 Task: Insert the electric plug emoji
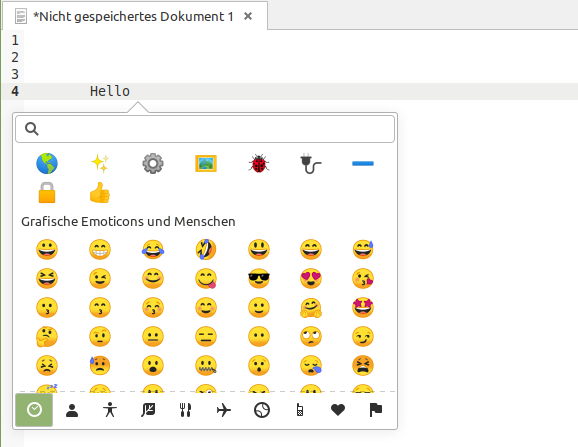point(311,163)
